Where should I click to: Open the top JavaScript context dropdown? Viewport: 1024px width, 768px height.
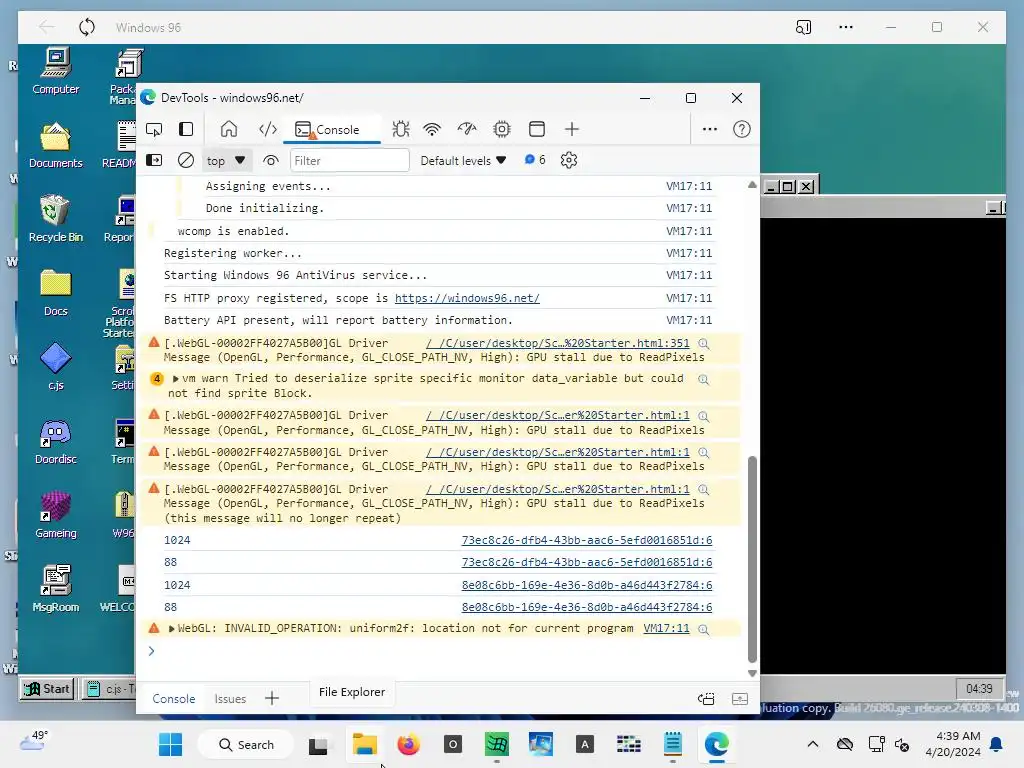[225, 161]
